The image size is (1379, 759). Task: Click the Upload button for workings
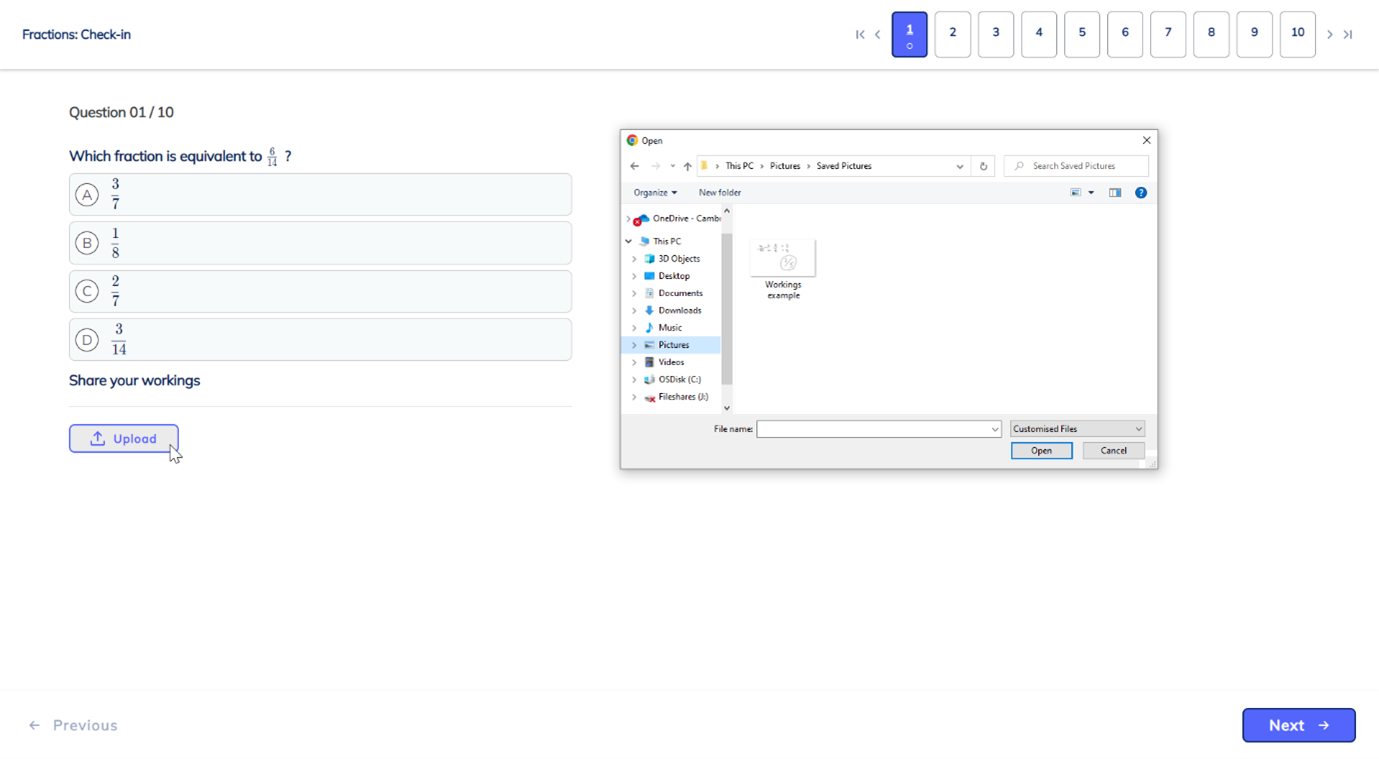pyautogui.click(x=124, y=438)
